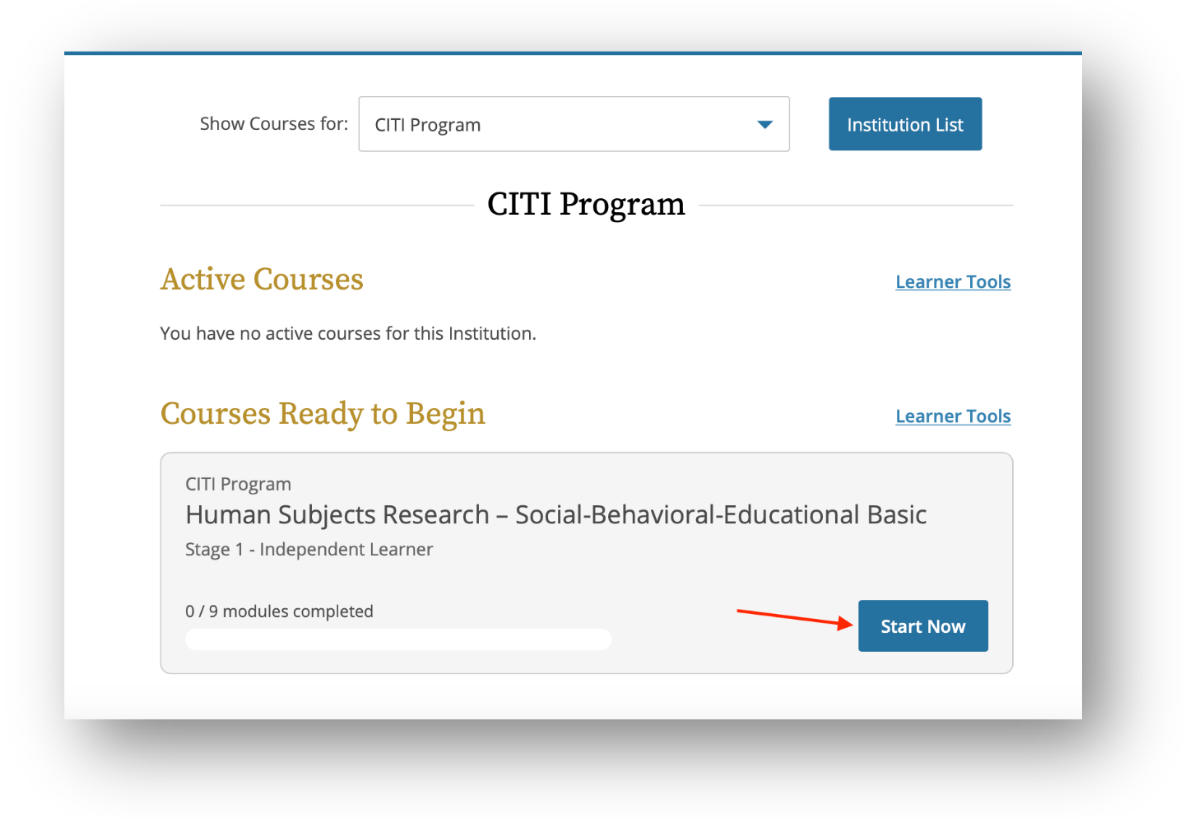Click the CITI Program text in dropdown
1186x818 pixels.
pos(427,125)
